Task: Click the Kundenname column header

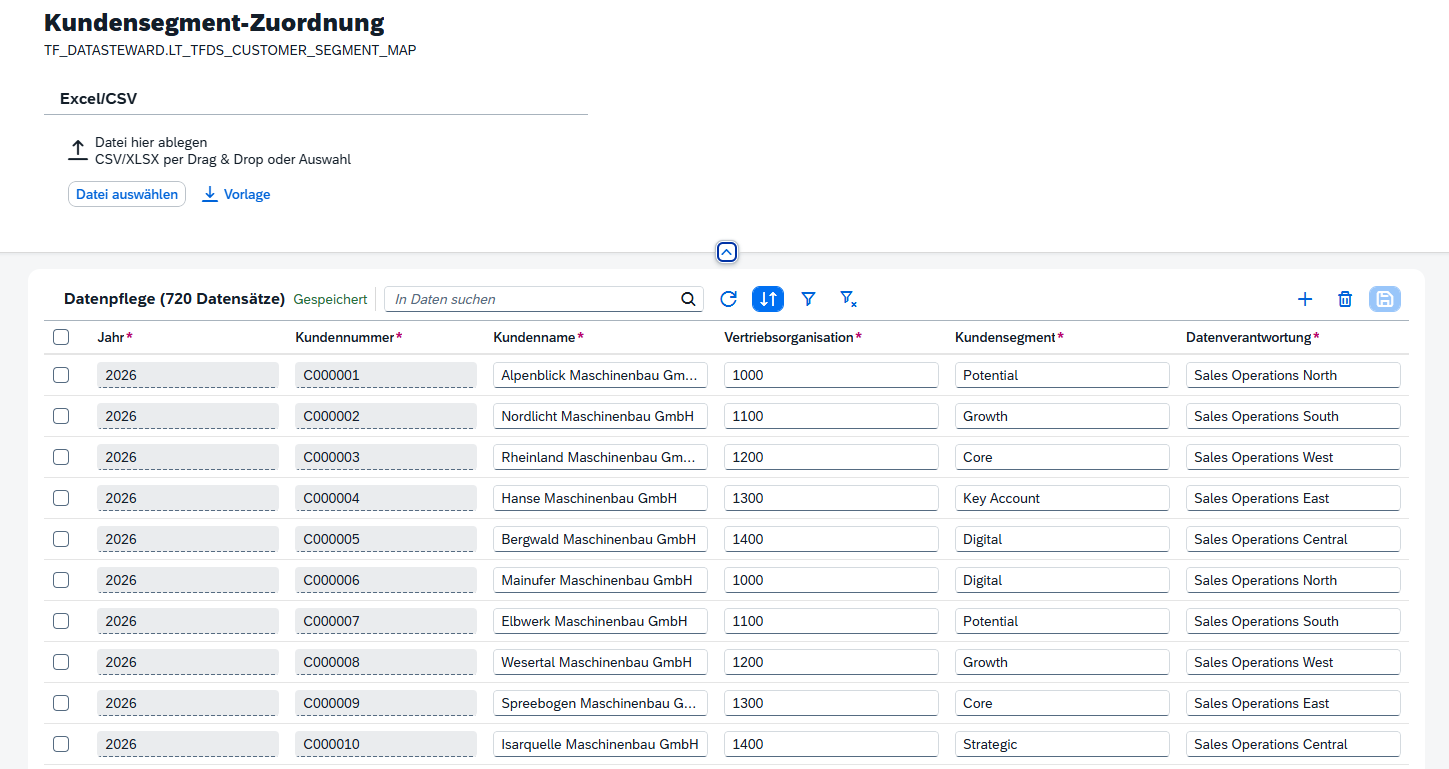Action: [x=538, y=337]
